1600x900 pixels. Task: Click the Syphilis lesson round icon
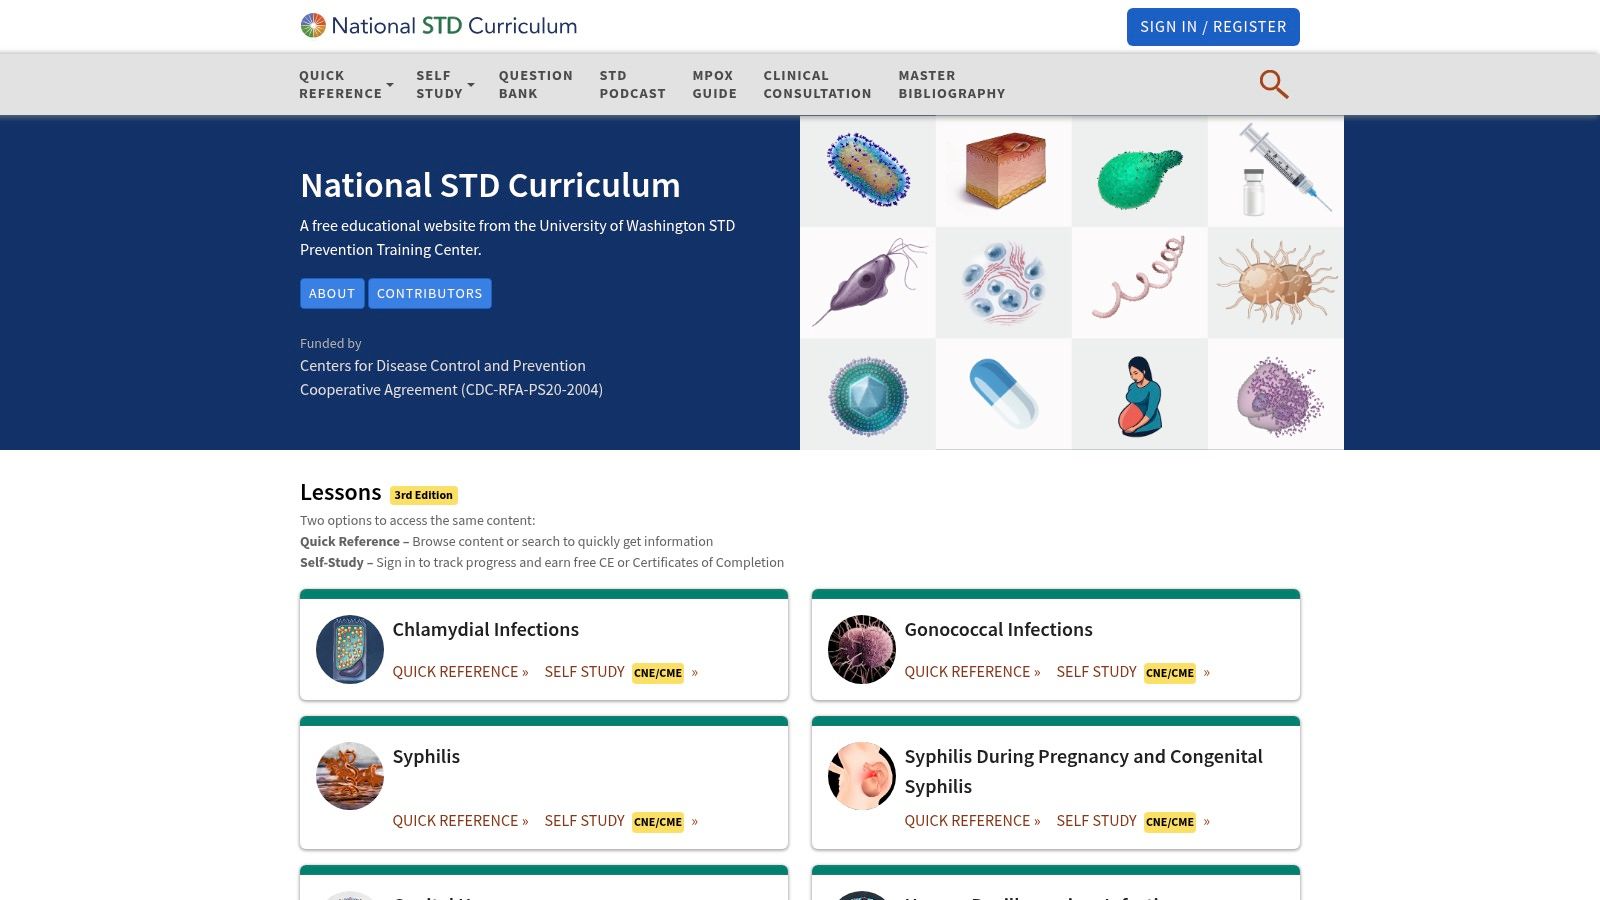point(350,776)
